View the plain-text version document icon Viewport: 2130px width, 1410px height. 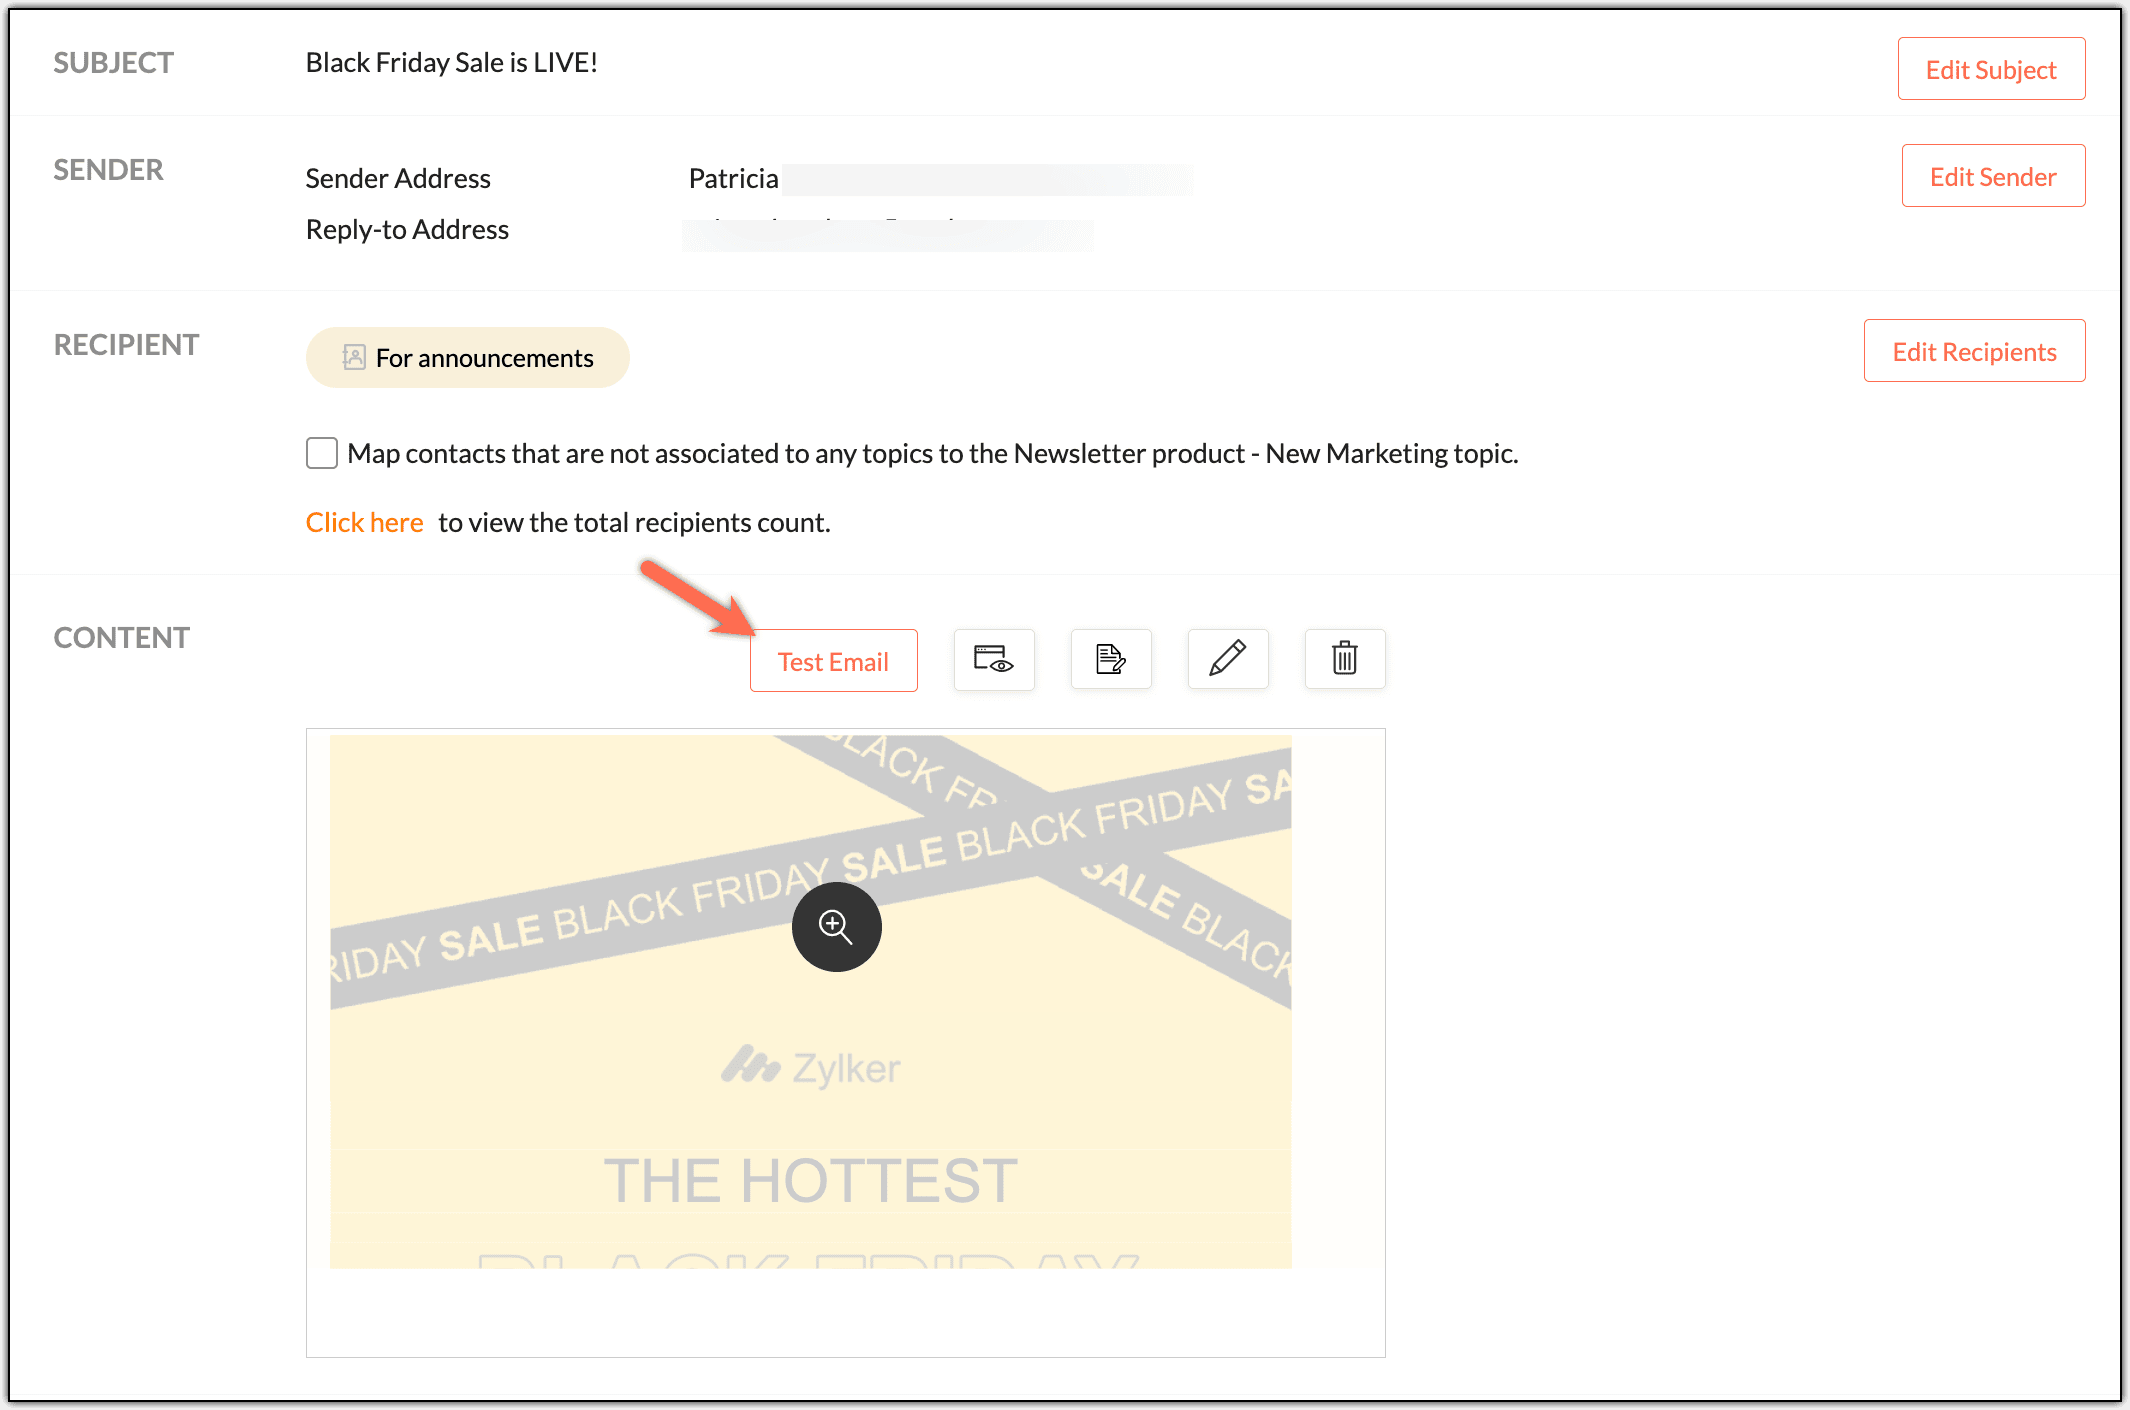pyautogui.click(x=1110, y=659)
